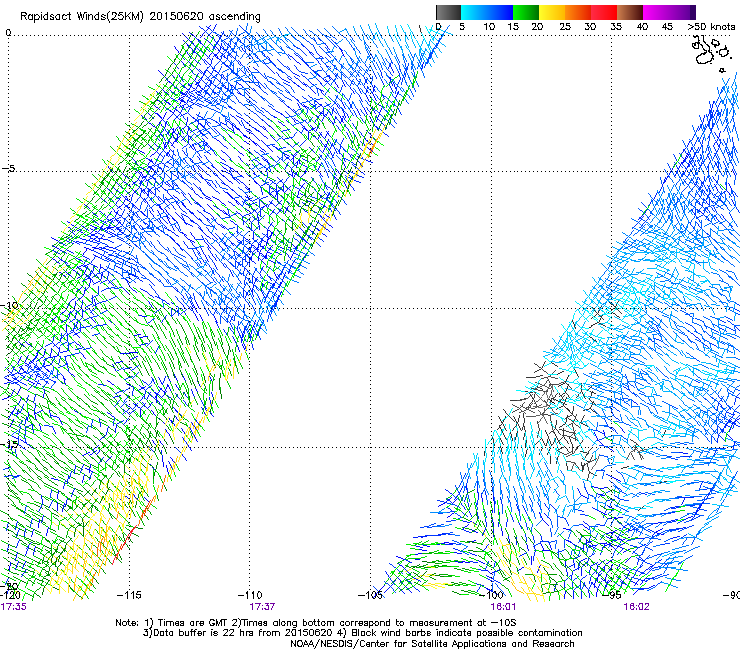Click the '-15' latitude axis label

(9, 445)
